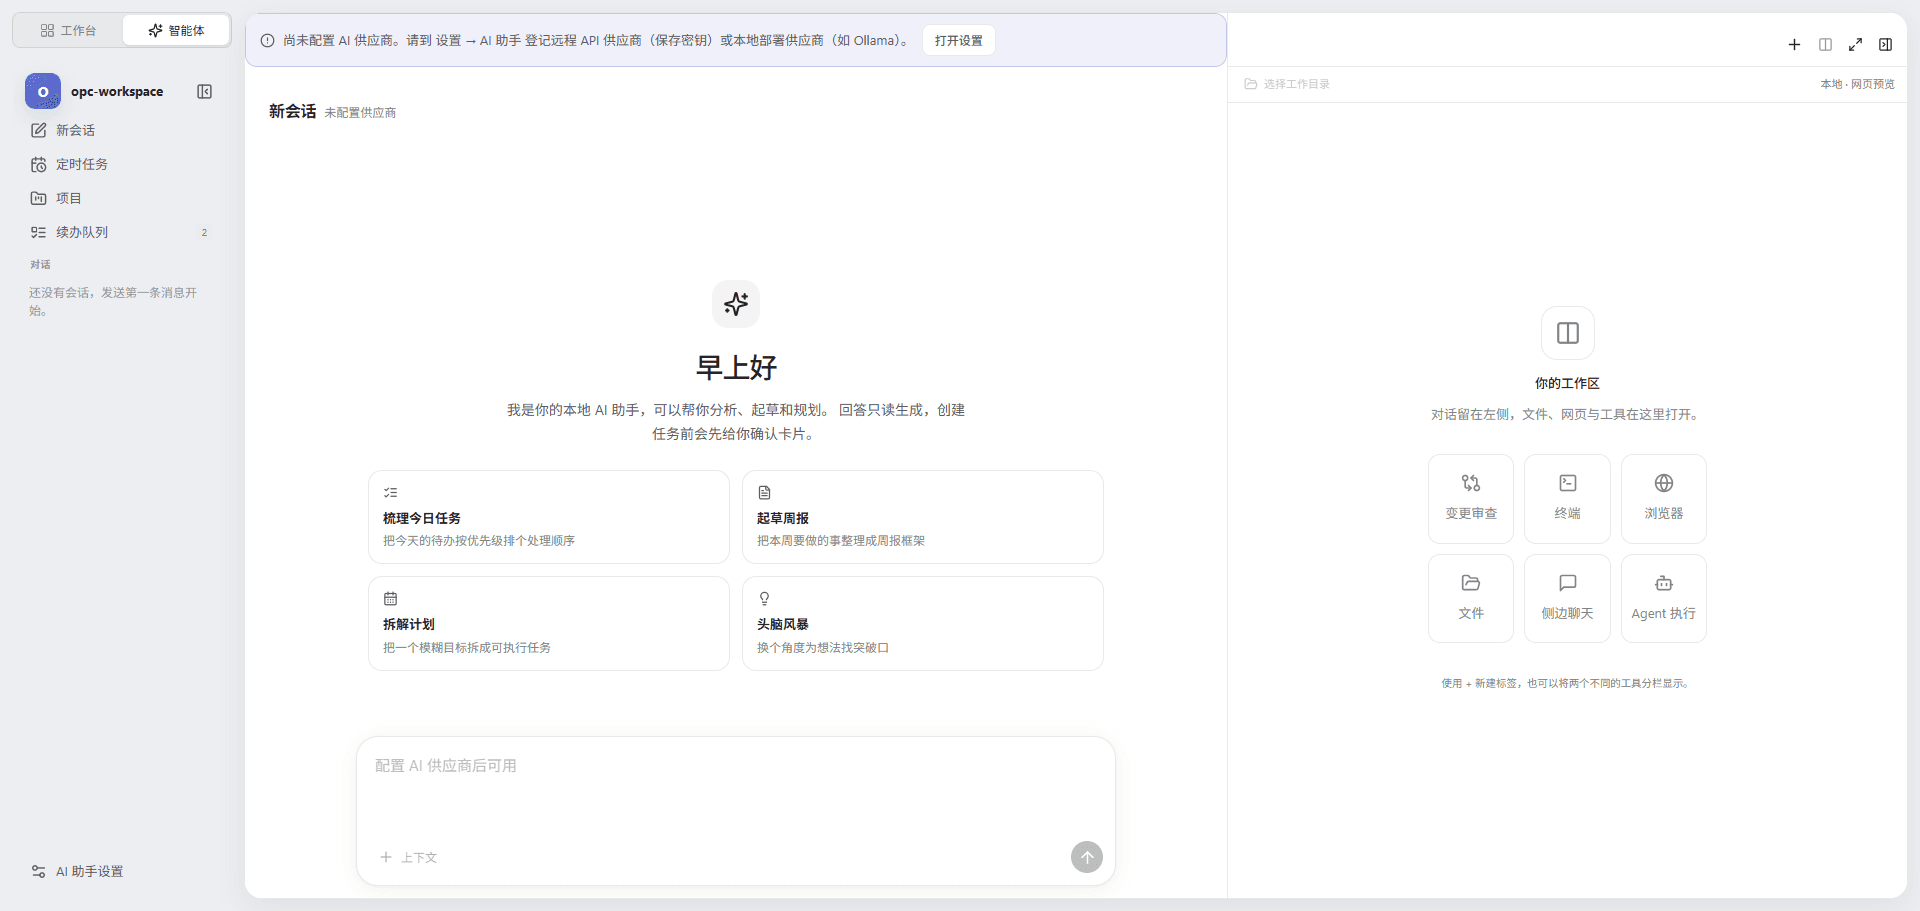Open the 浏览器 tool
The width and height of the screenshot is (1920, 911).
[1664, 499]
